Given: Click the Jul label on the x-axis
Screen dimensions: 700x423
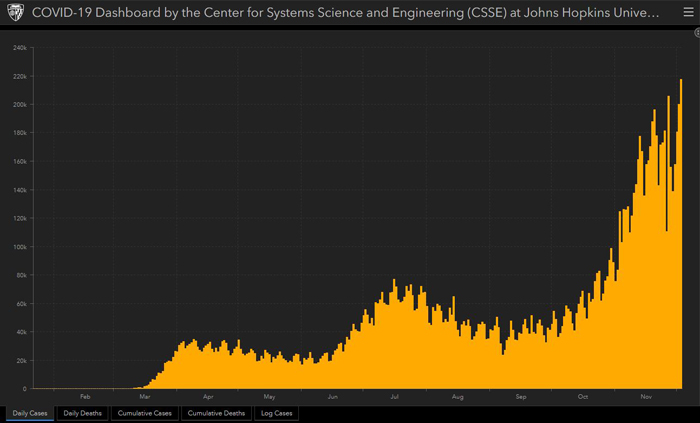Looking at the screenshot, I should 395,397.
